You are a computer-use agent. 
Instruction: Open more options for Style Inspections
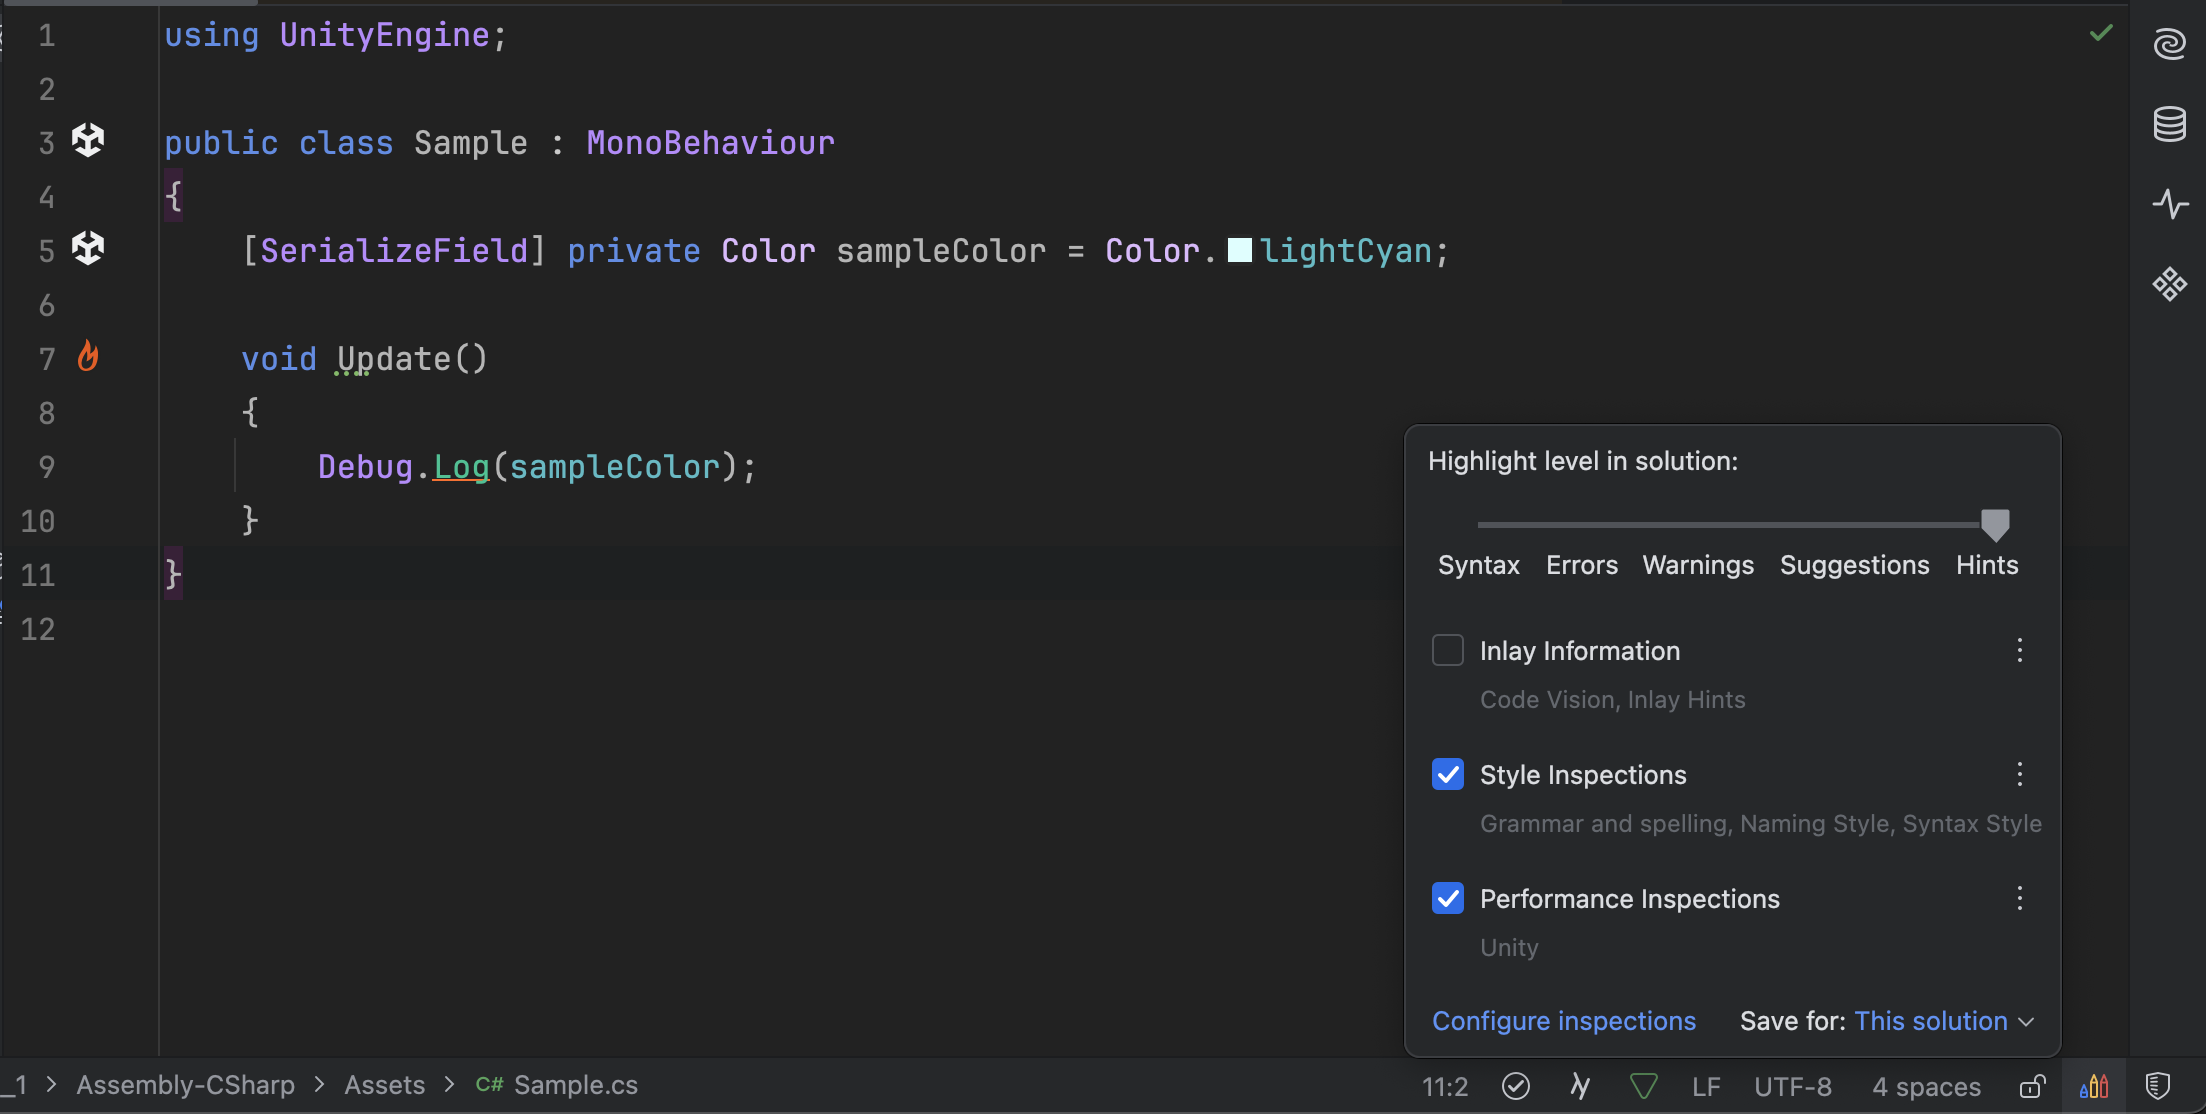pos(2019,774)
